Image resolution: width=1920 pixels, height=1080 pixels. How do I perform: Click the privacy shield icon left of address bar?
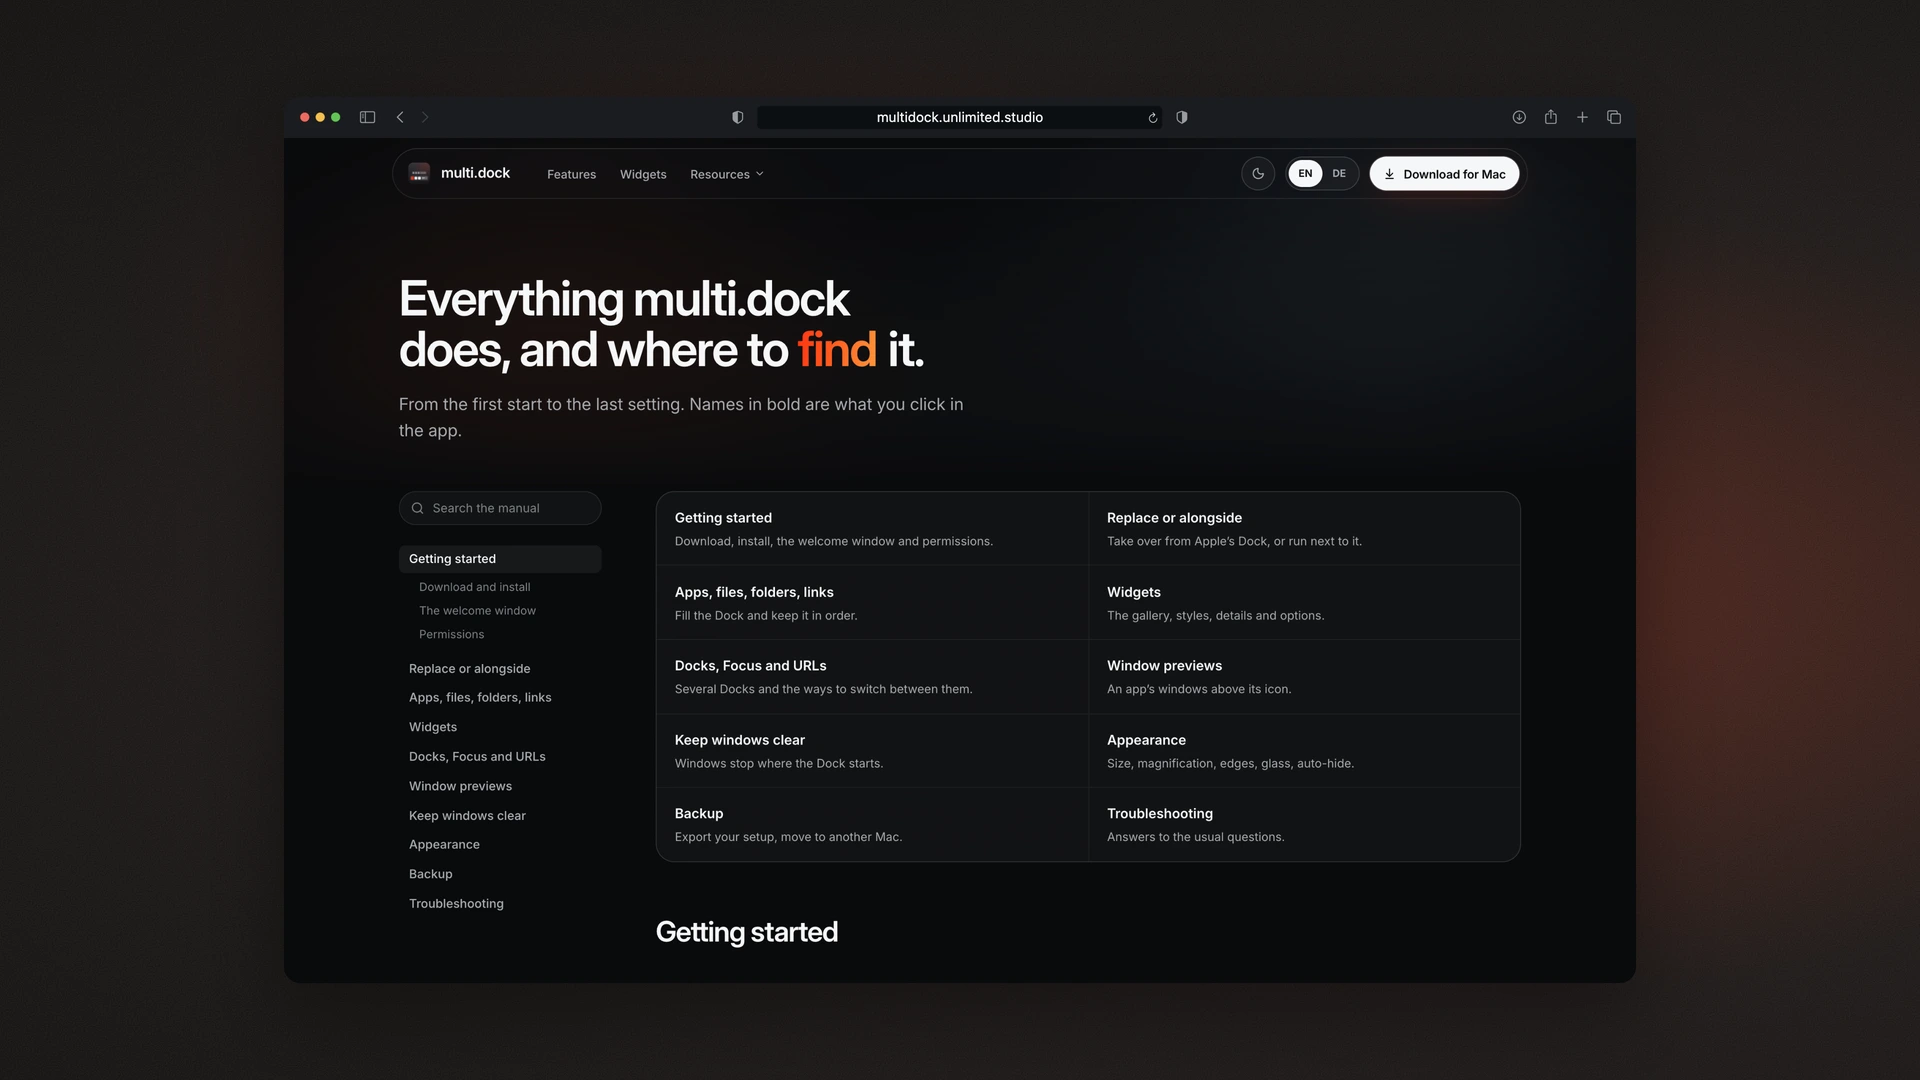[x=738, y=117]
